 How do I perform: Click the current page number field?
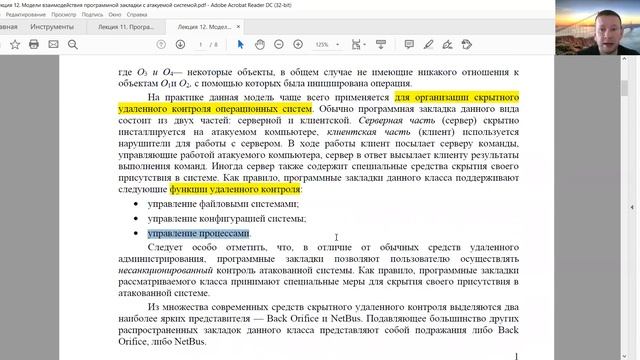(200, 44)
